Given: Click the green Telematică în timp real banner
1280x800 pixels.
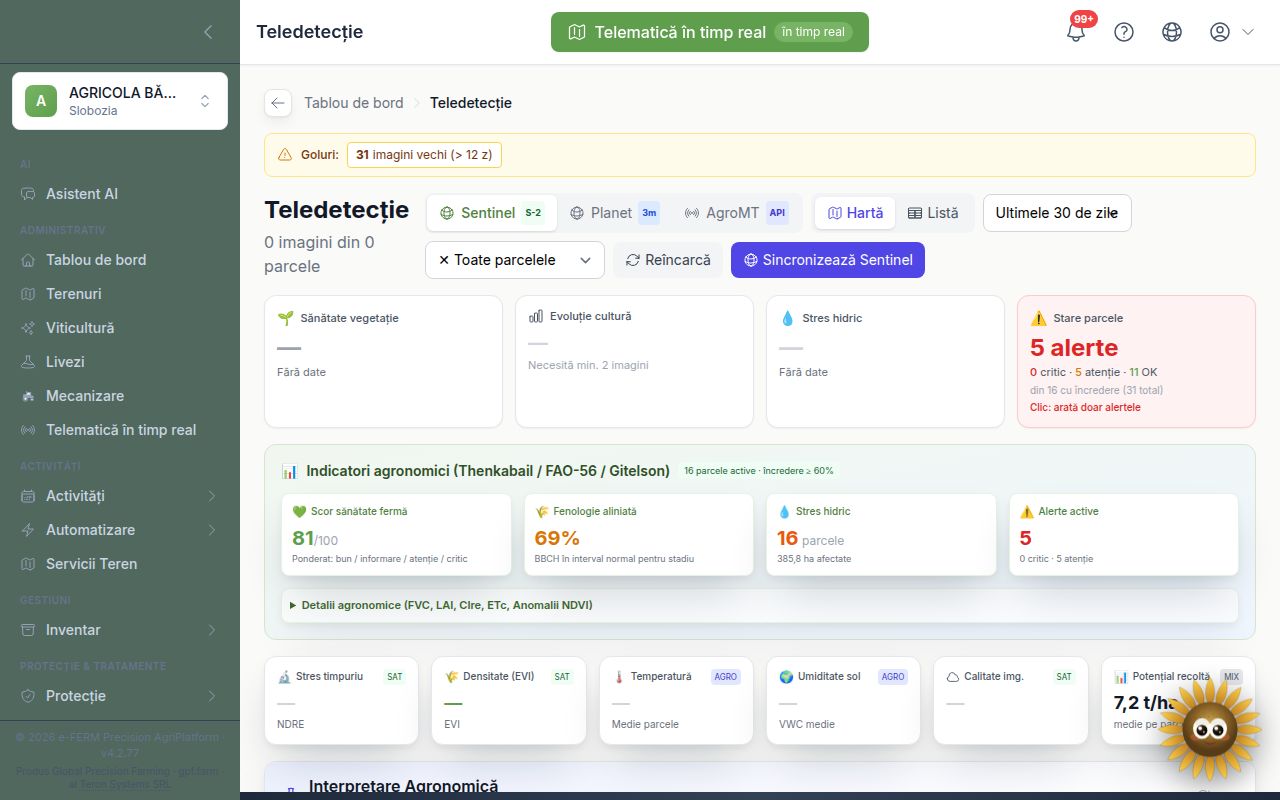Looking at the screenshot, I should coord(710,32).
